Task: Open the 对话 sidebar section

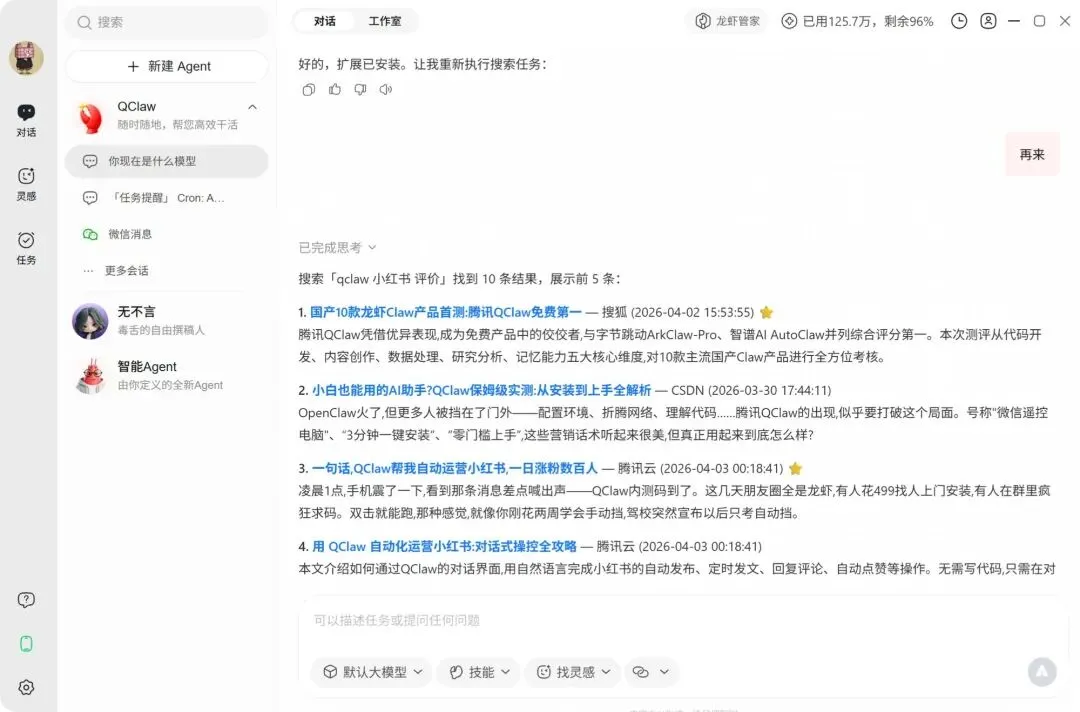Action: pyautogui.click(x=26, y=120)
